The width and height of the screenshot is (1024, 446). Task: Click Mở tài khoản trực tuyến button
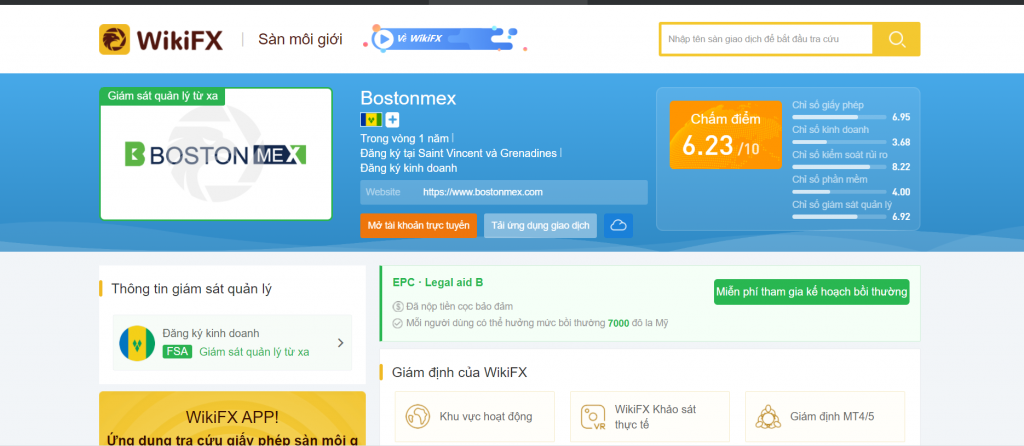[419, 225]
